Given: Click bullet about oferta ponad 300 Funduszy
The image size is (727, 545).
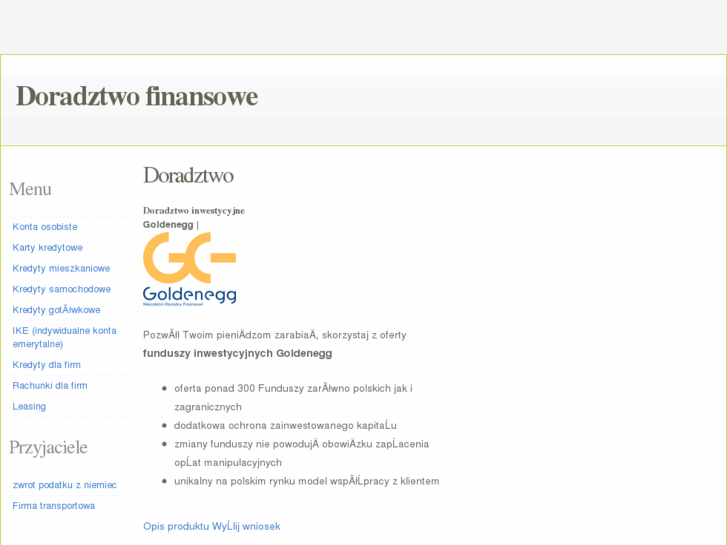Looking at the screenshot, I should [x=293, y=398].
